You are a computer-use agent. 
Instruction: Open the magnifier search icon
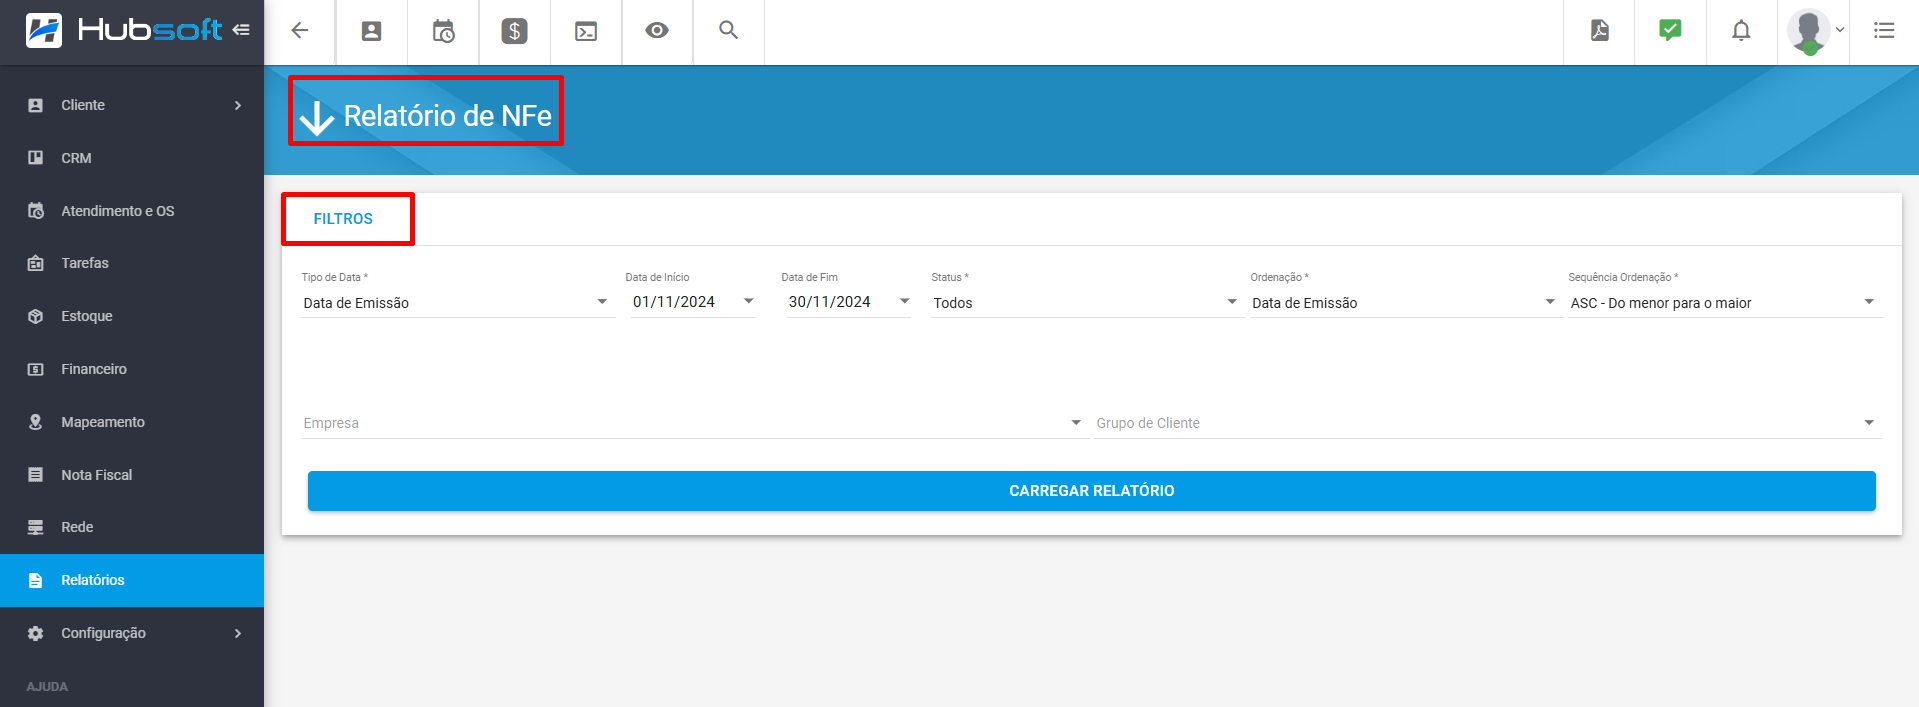(729, 31)
